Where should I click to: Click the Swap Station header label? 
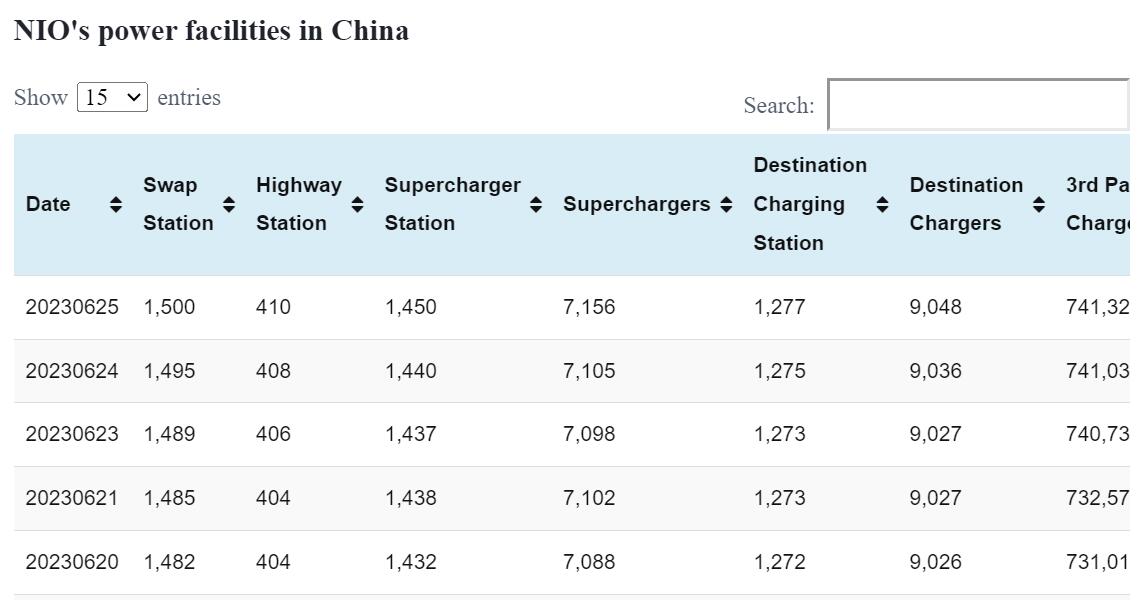[178, 204]
